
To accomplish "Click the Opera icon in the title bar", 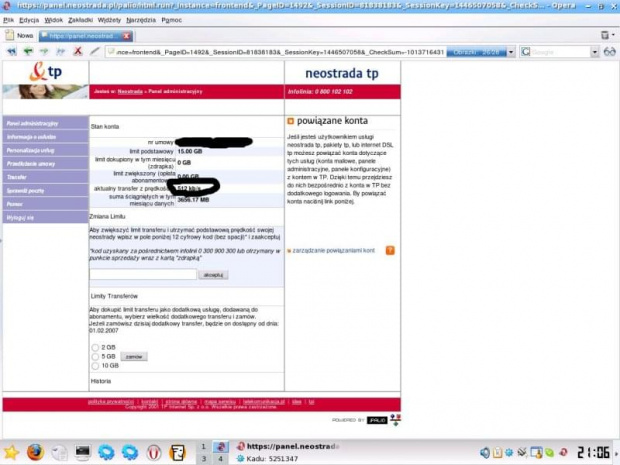I will click(x=6, y=6).
